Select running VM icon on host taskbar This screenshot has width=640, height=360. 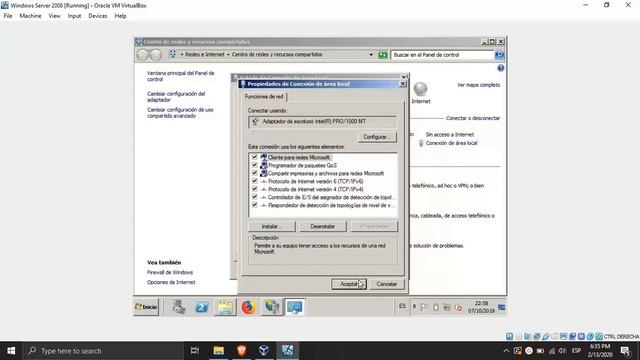click(x=287, y=351)
